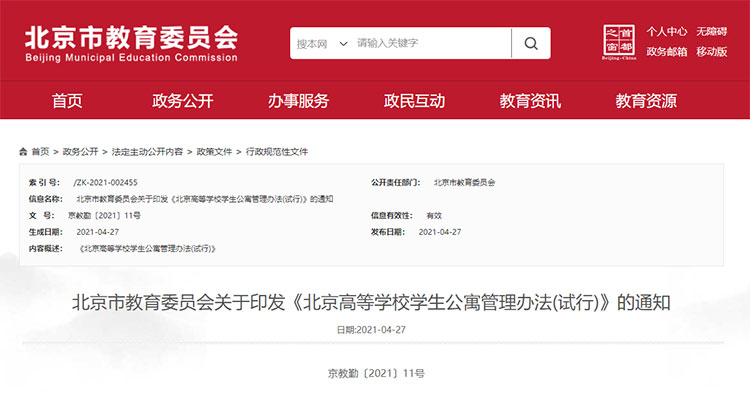The width and height of the screenshot is (750, 394).
Task: Open the 办事服务 navigation tab
Action: (298, 101)
